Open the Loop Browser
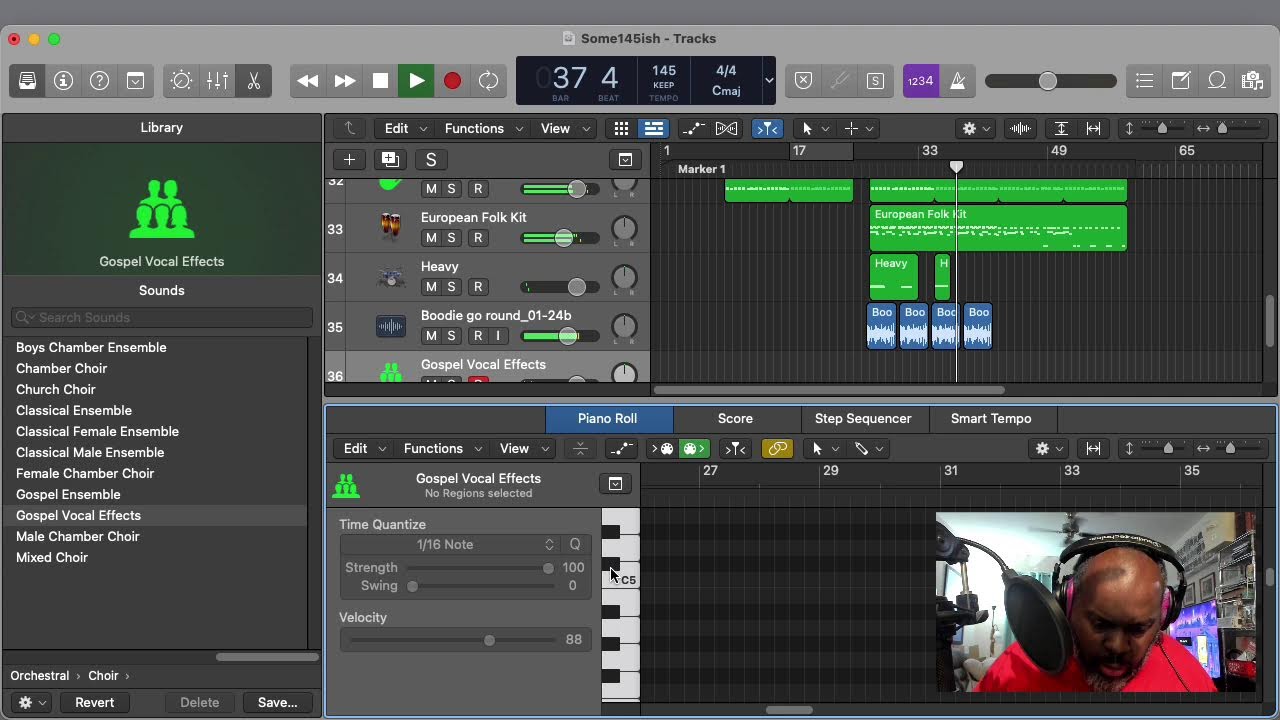This screenshot has height=720, width=1280. click(x=1217, y=81)
